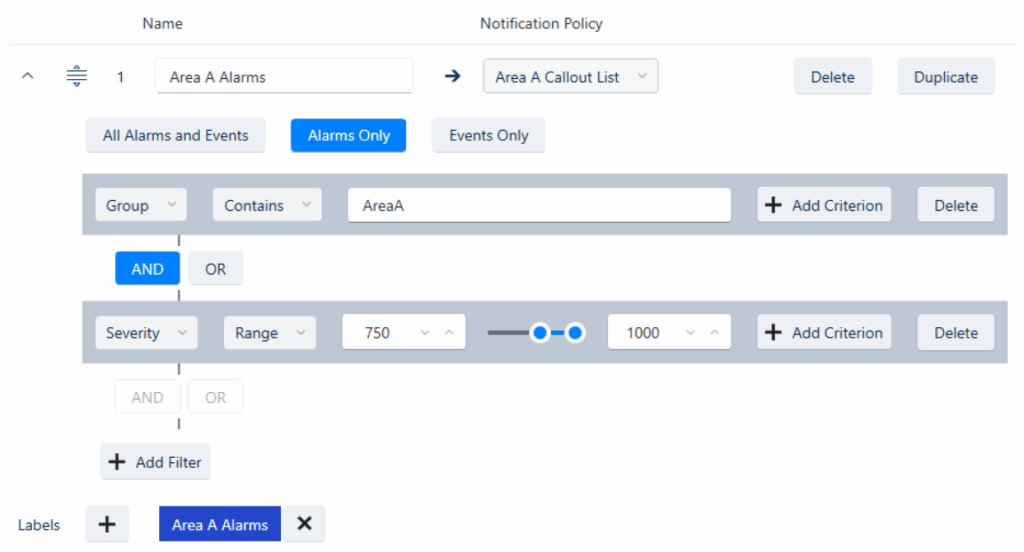Select the Events Only option
Viewport: 1024px width, 552px height.
pos(488,136)
